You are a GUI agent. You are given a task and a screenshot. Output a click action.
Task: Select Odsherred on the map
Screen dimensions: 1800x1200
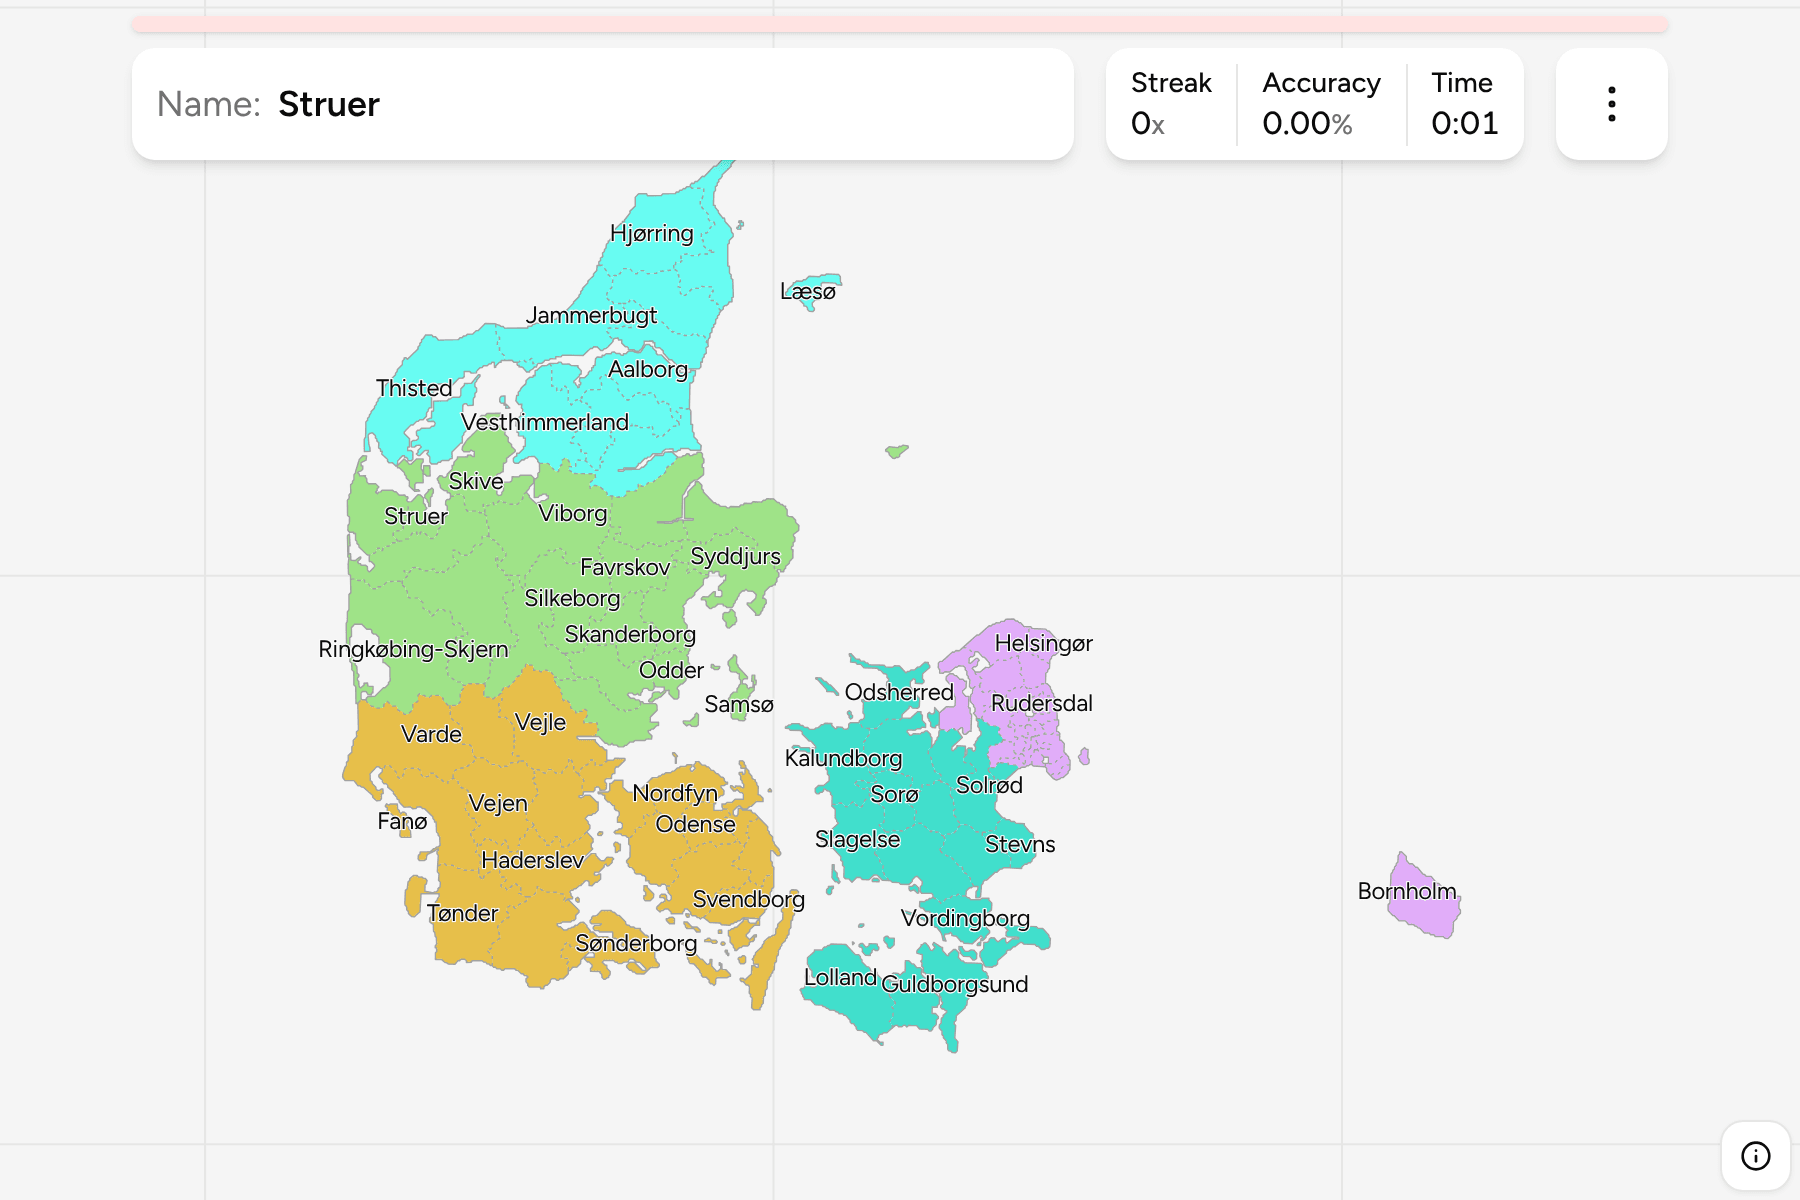(899, 692)
